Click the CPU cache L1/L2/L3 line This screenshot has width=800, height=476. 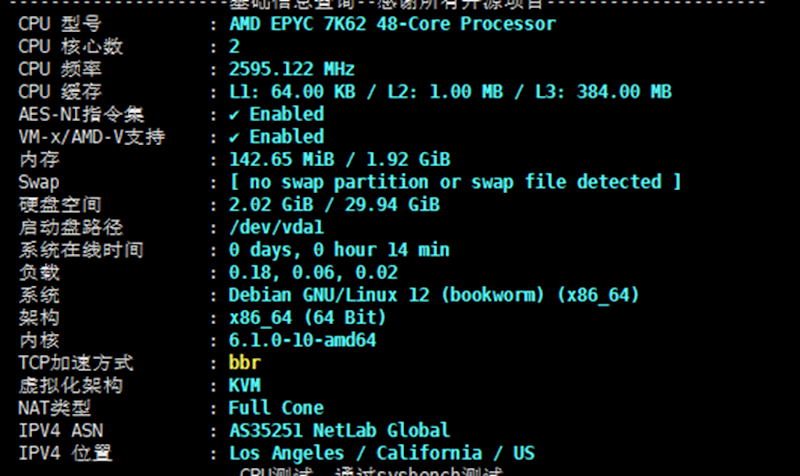(450, 92)
